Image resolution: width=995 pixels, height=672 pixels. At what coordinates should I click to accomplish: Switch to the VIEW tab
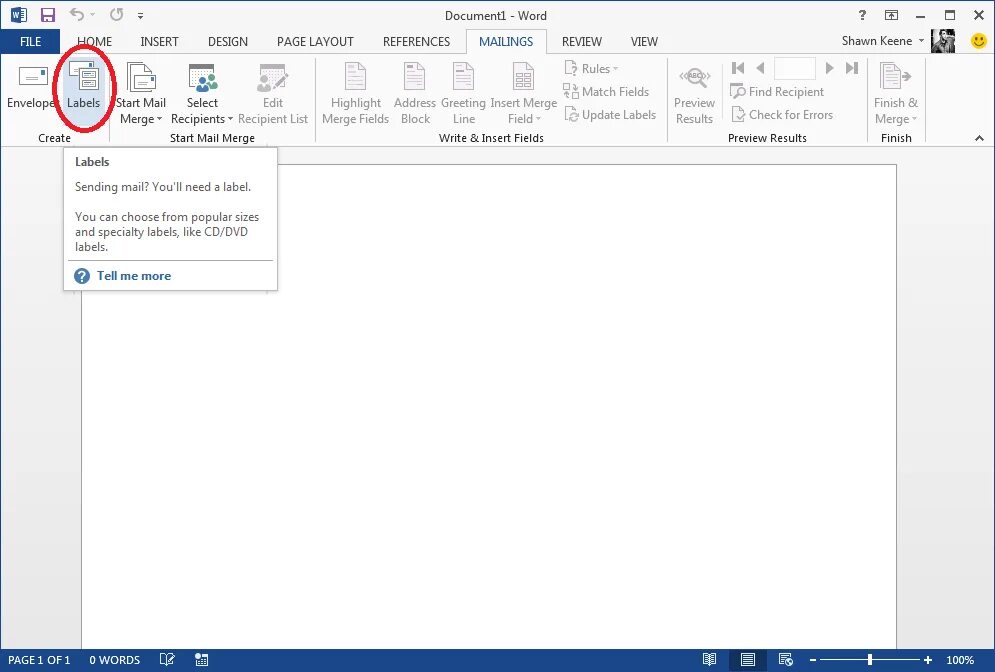point(644,42)
